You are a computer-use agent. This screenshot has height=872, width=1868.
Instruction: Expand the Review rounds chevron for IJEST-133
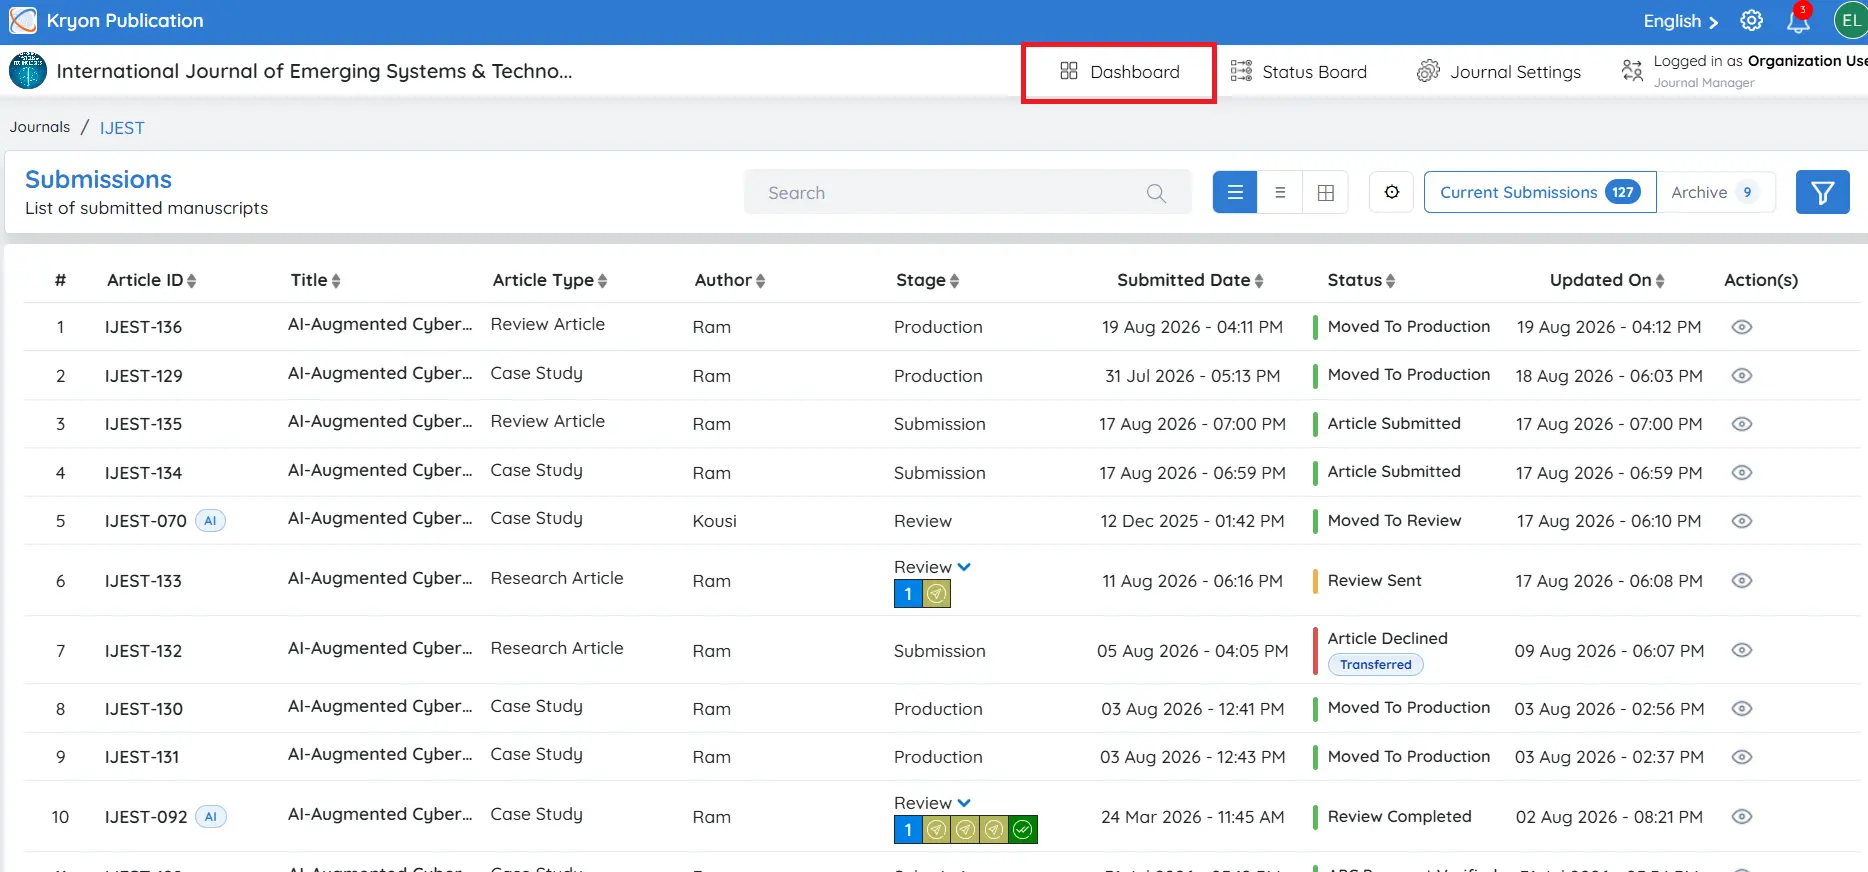(x=964, y=567)
